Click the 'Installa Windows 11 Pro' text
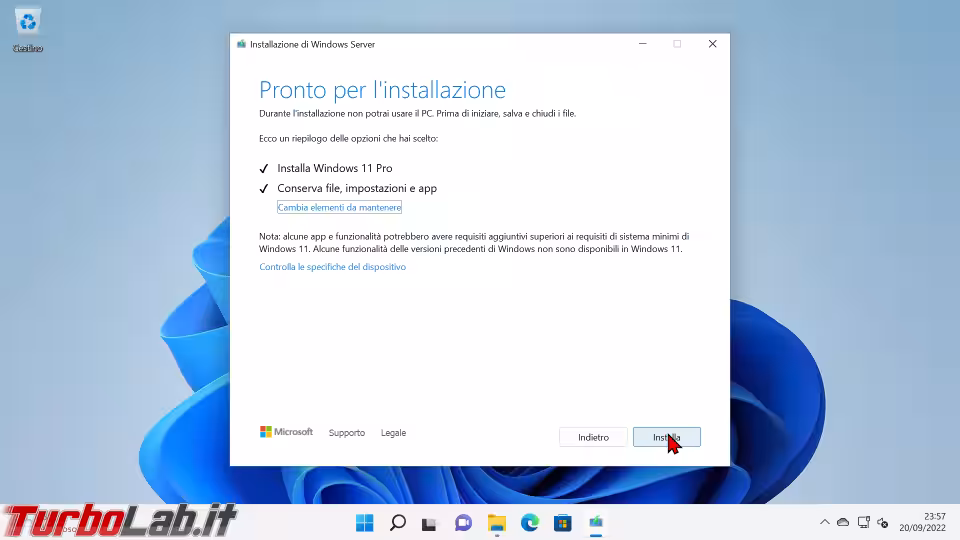960x540 pixels. click(x=335, y=168)
